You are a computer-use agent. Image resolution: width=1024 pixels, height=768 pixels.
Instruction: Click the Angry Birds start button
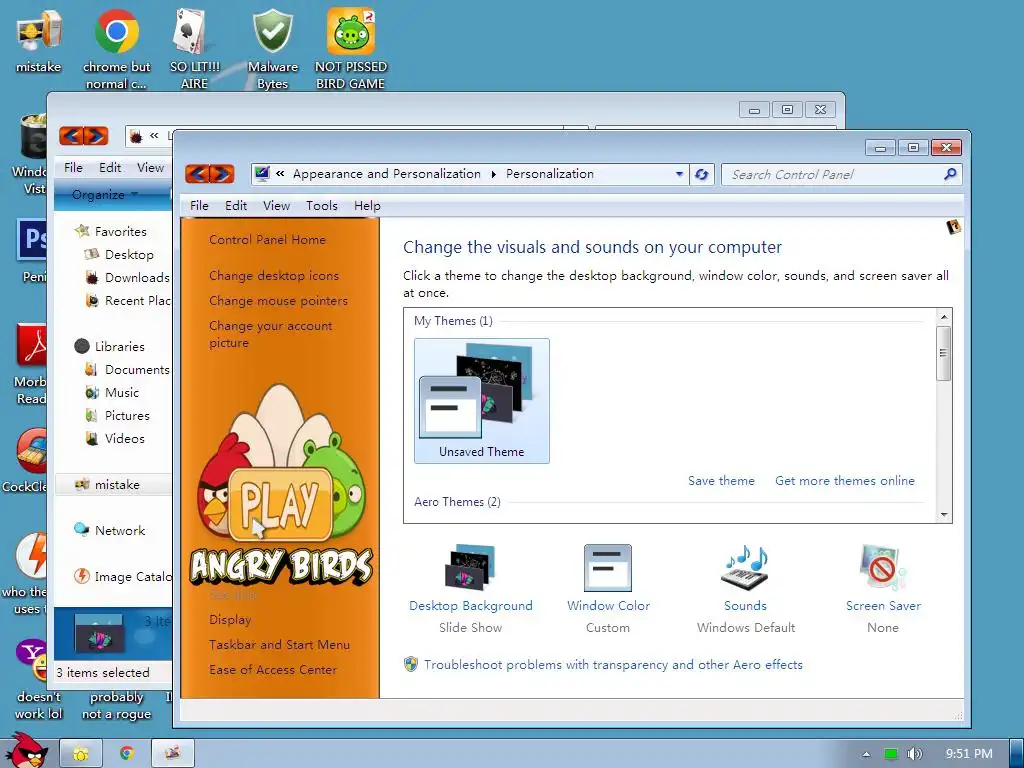(x=27, y=751)
